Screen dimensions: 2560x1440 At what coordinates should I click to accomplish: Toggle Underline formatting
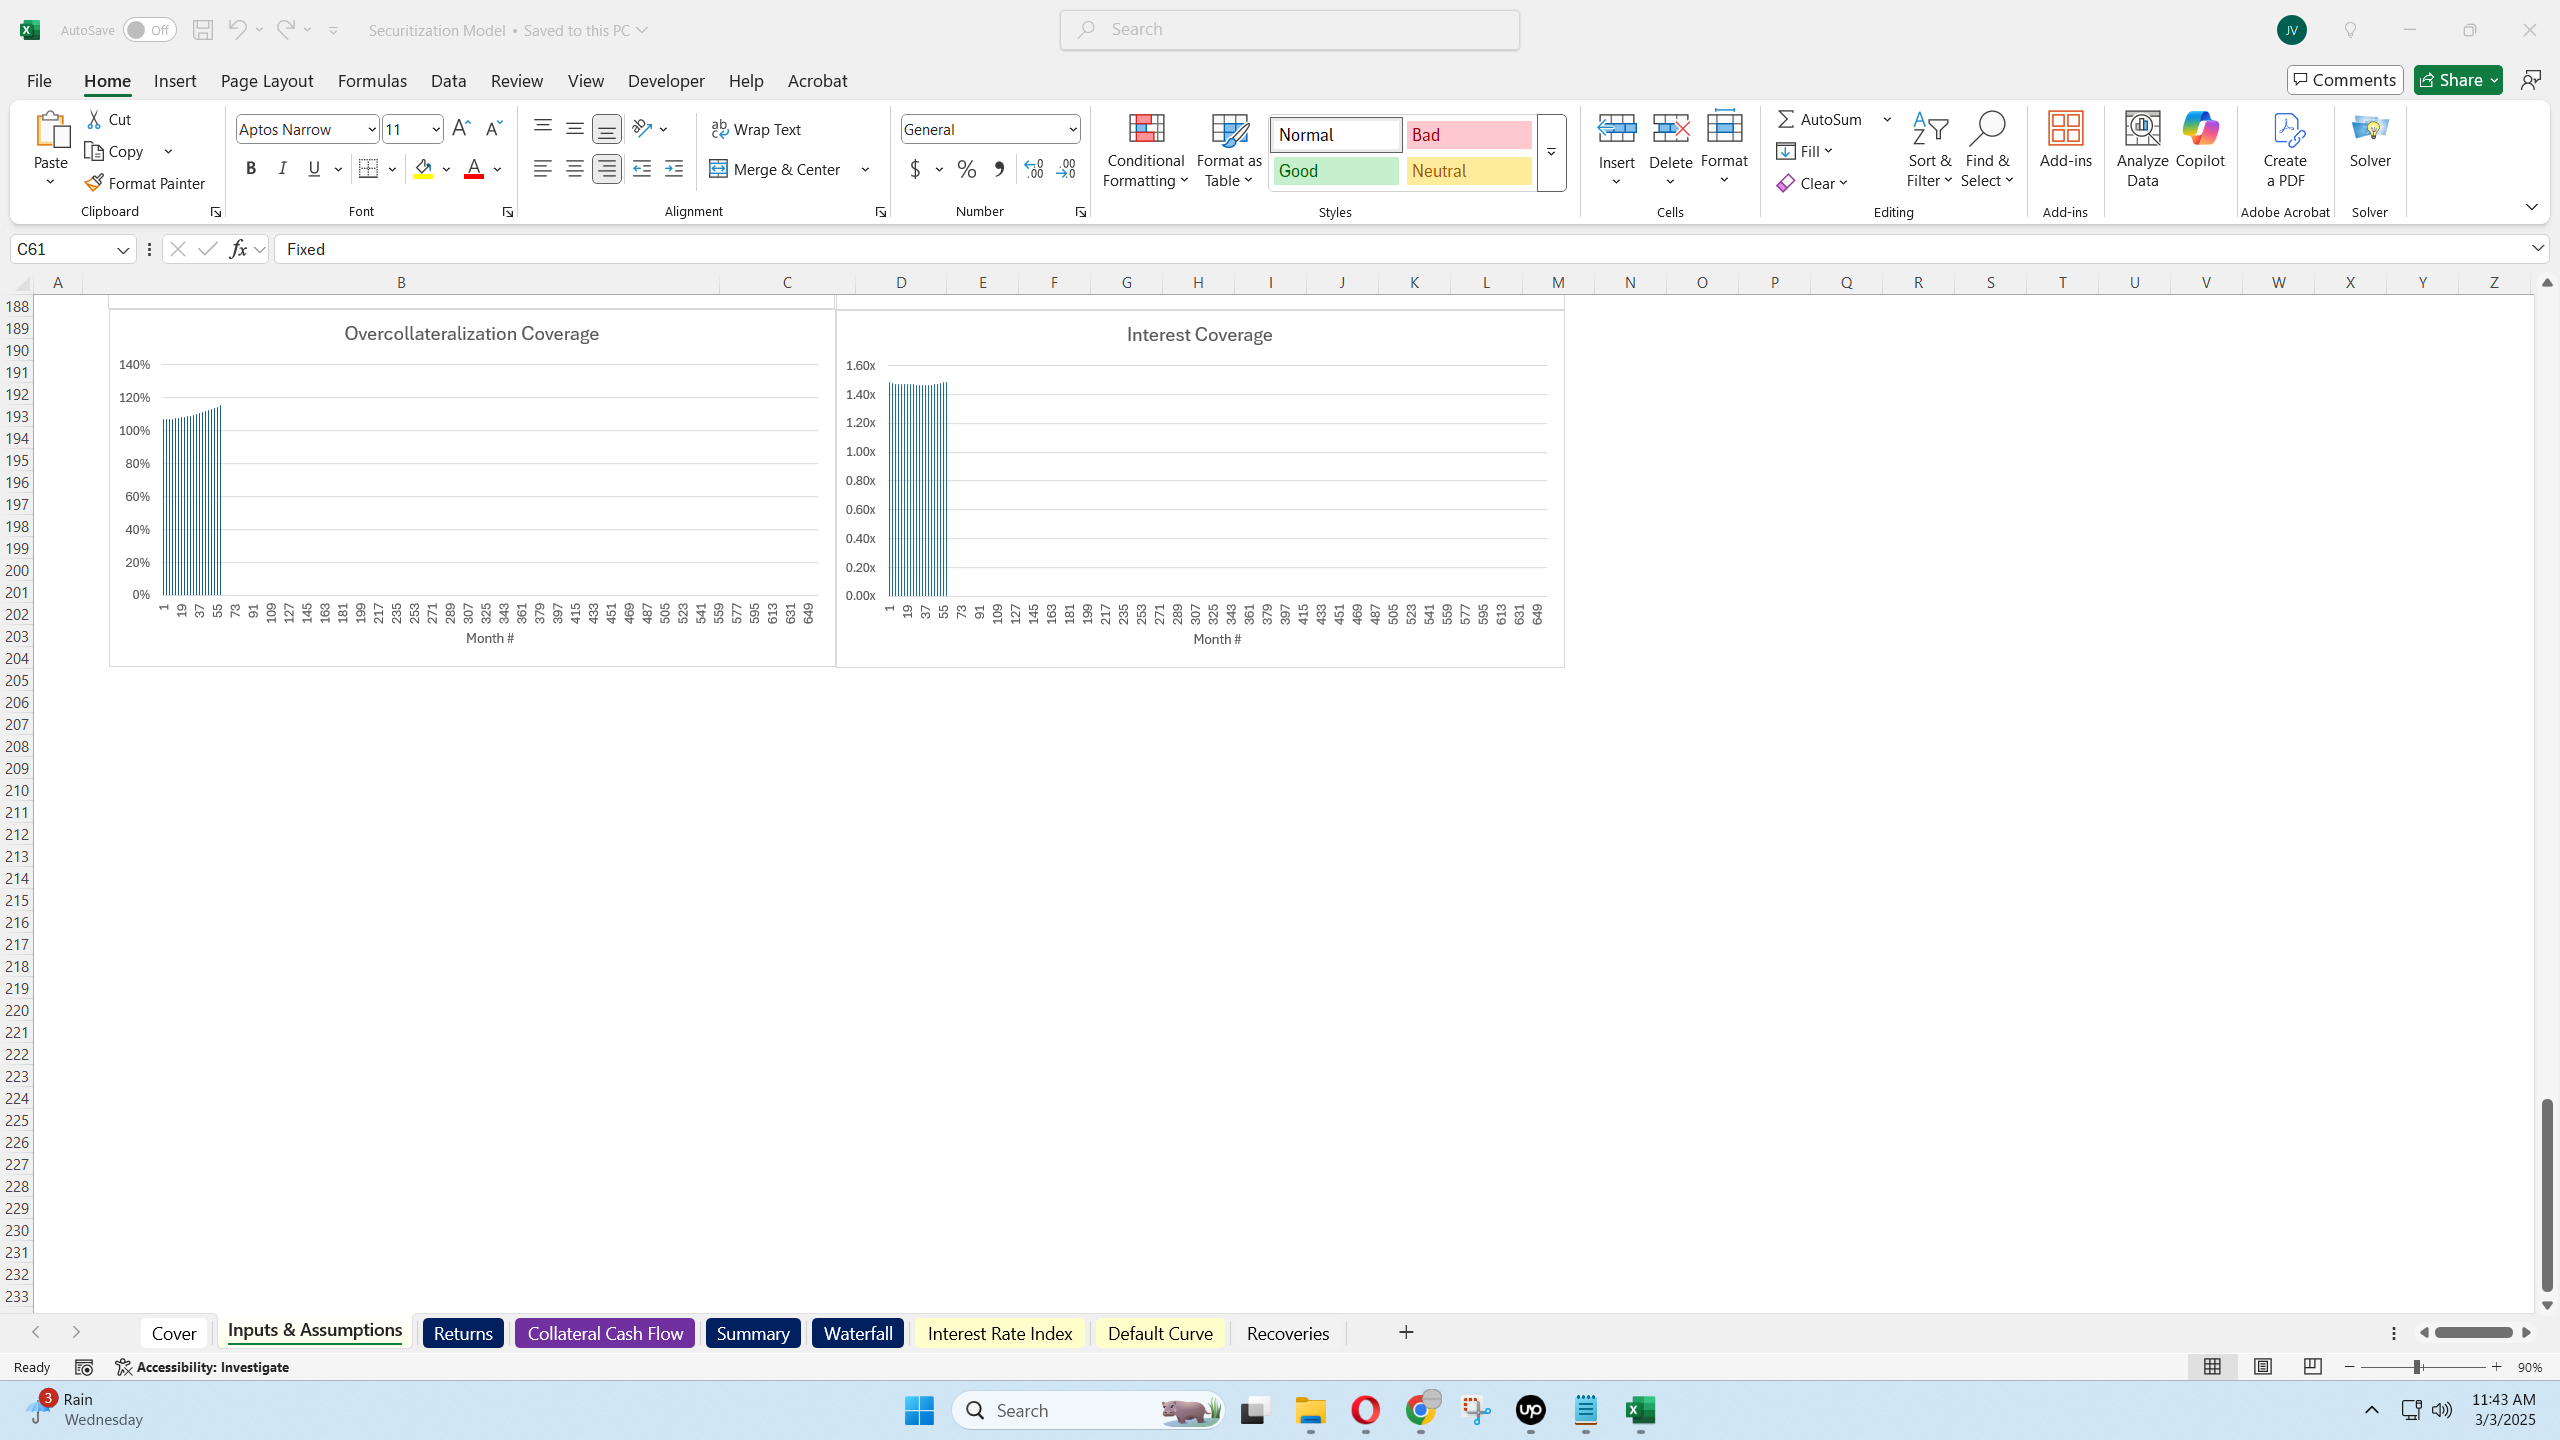[x=315, y=169]
